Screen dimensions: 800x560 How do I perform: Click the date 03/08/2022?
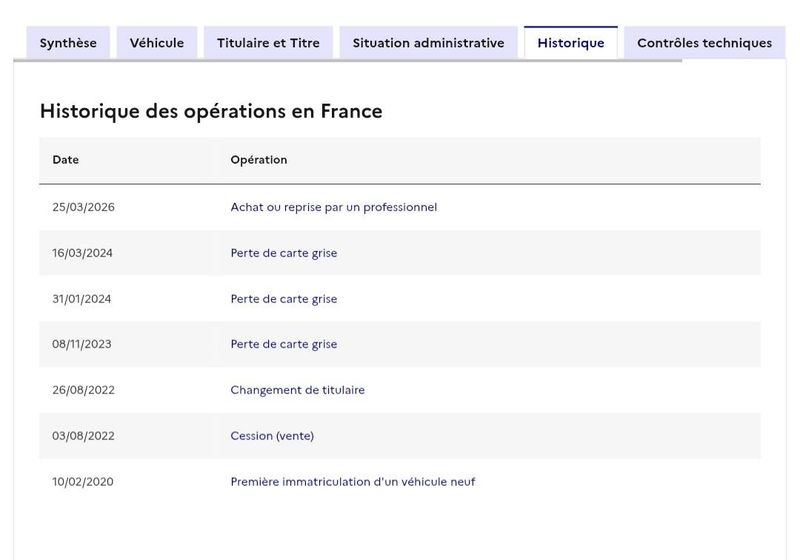point(83,436)
